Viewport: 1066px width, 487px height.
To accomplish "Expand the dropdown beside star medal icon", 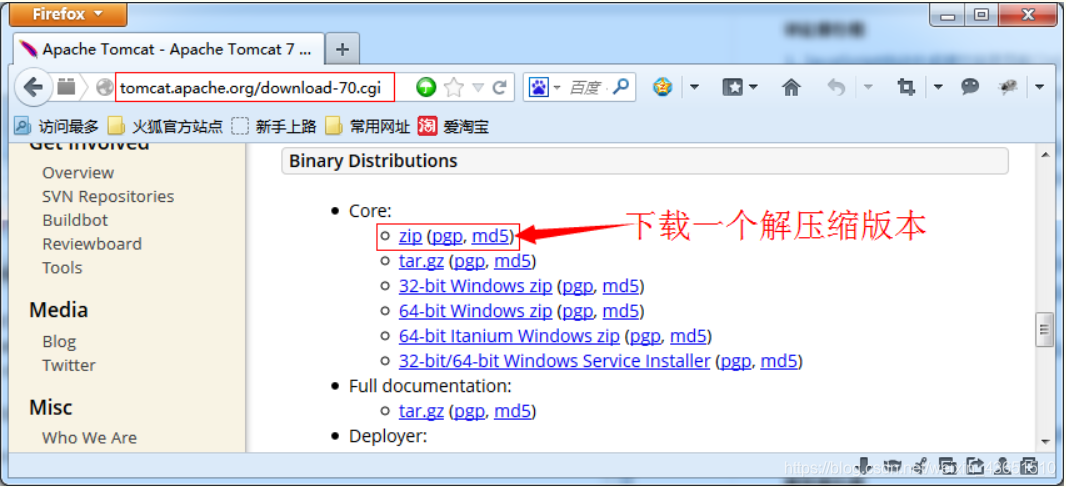I will point(694,86).
